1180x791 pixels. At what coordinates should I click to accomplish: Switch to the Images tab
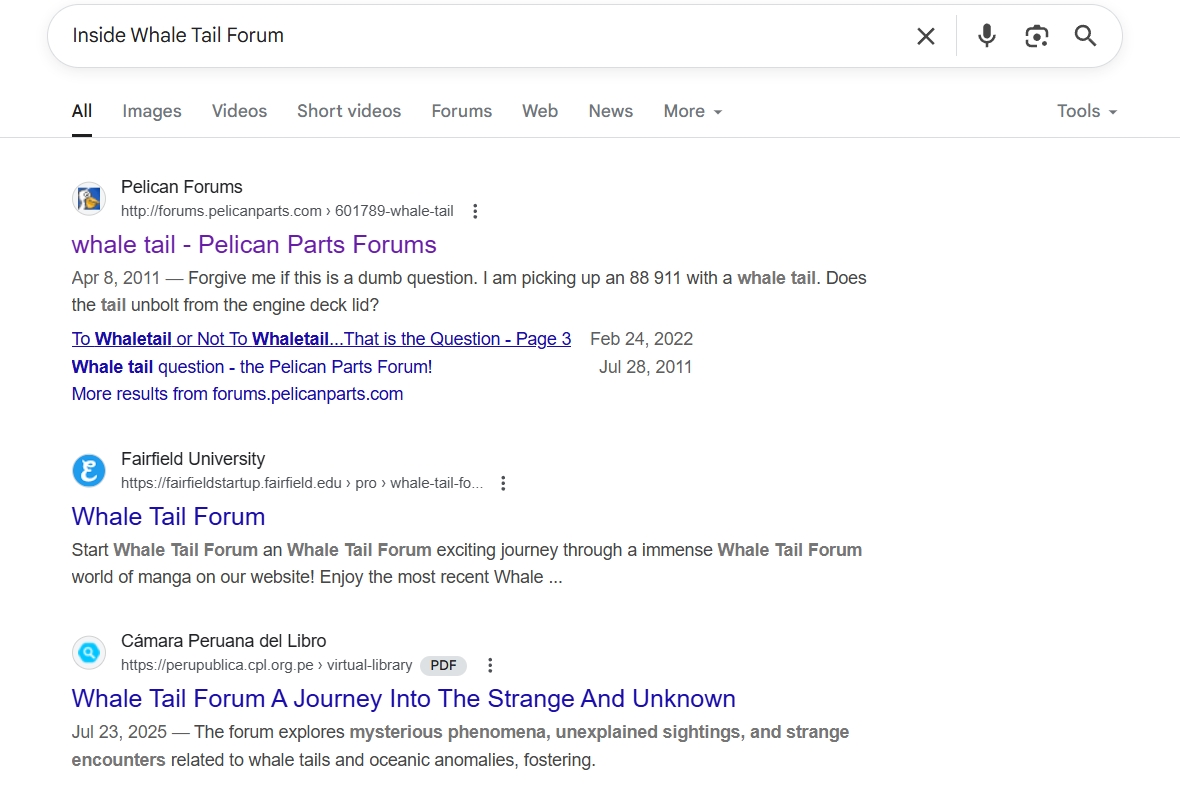pos(152,111)
